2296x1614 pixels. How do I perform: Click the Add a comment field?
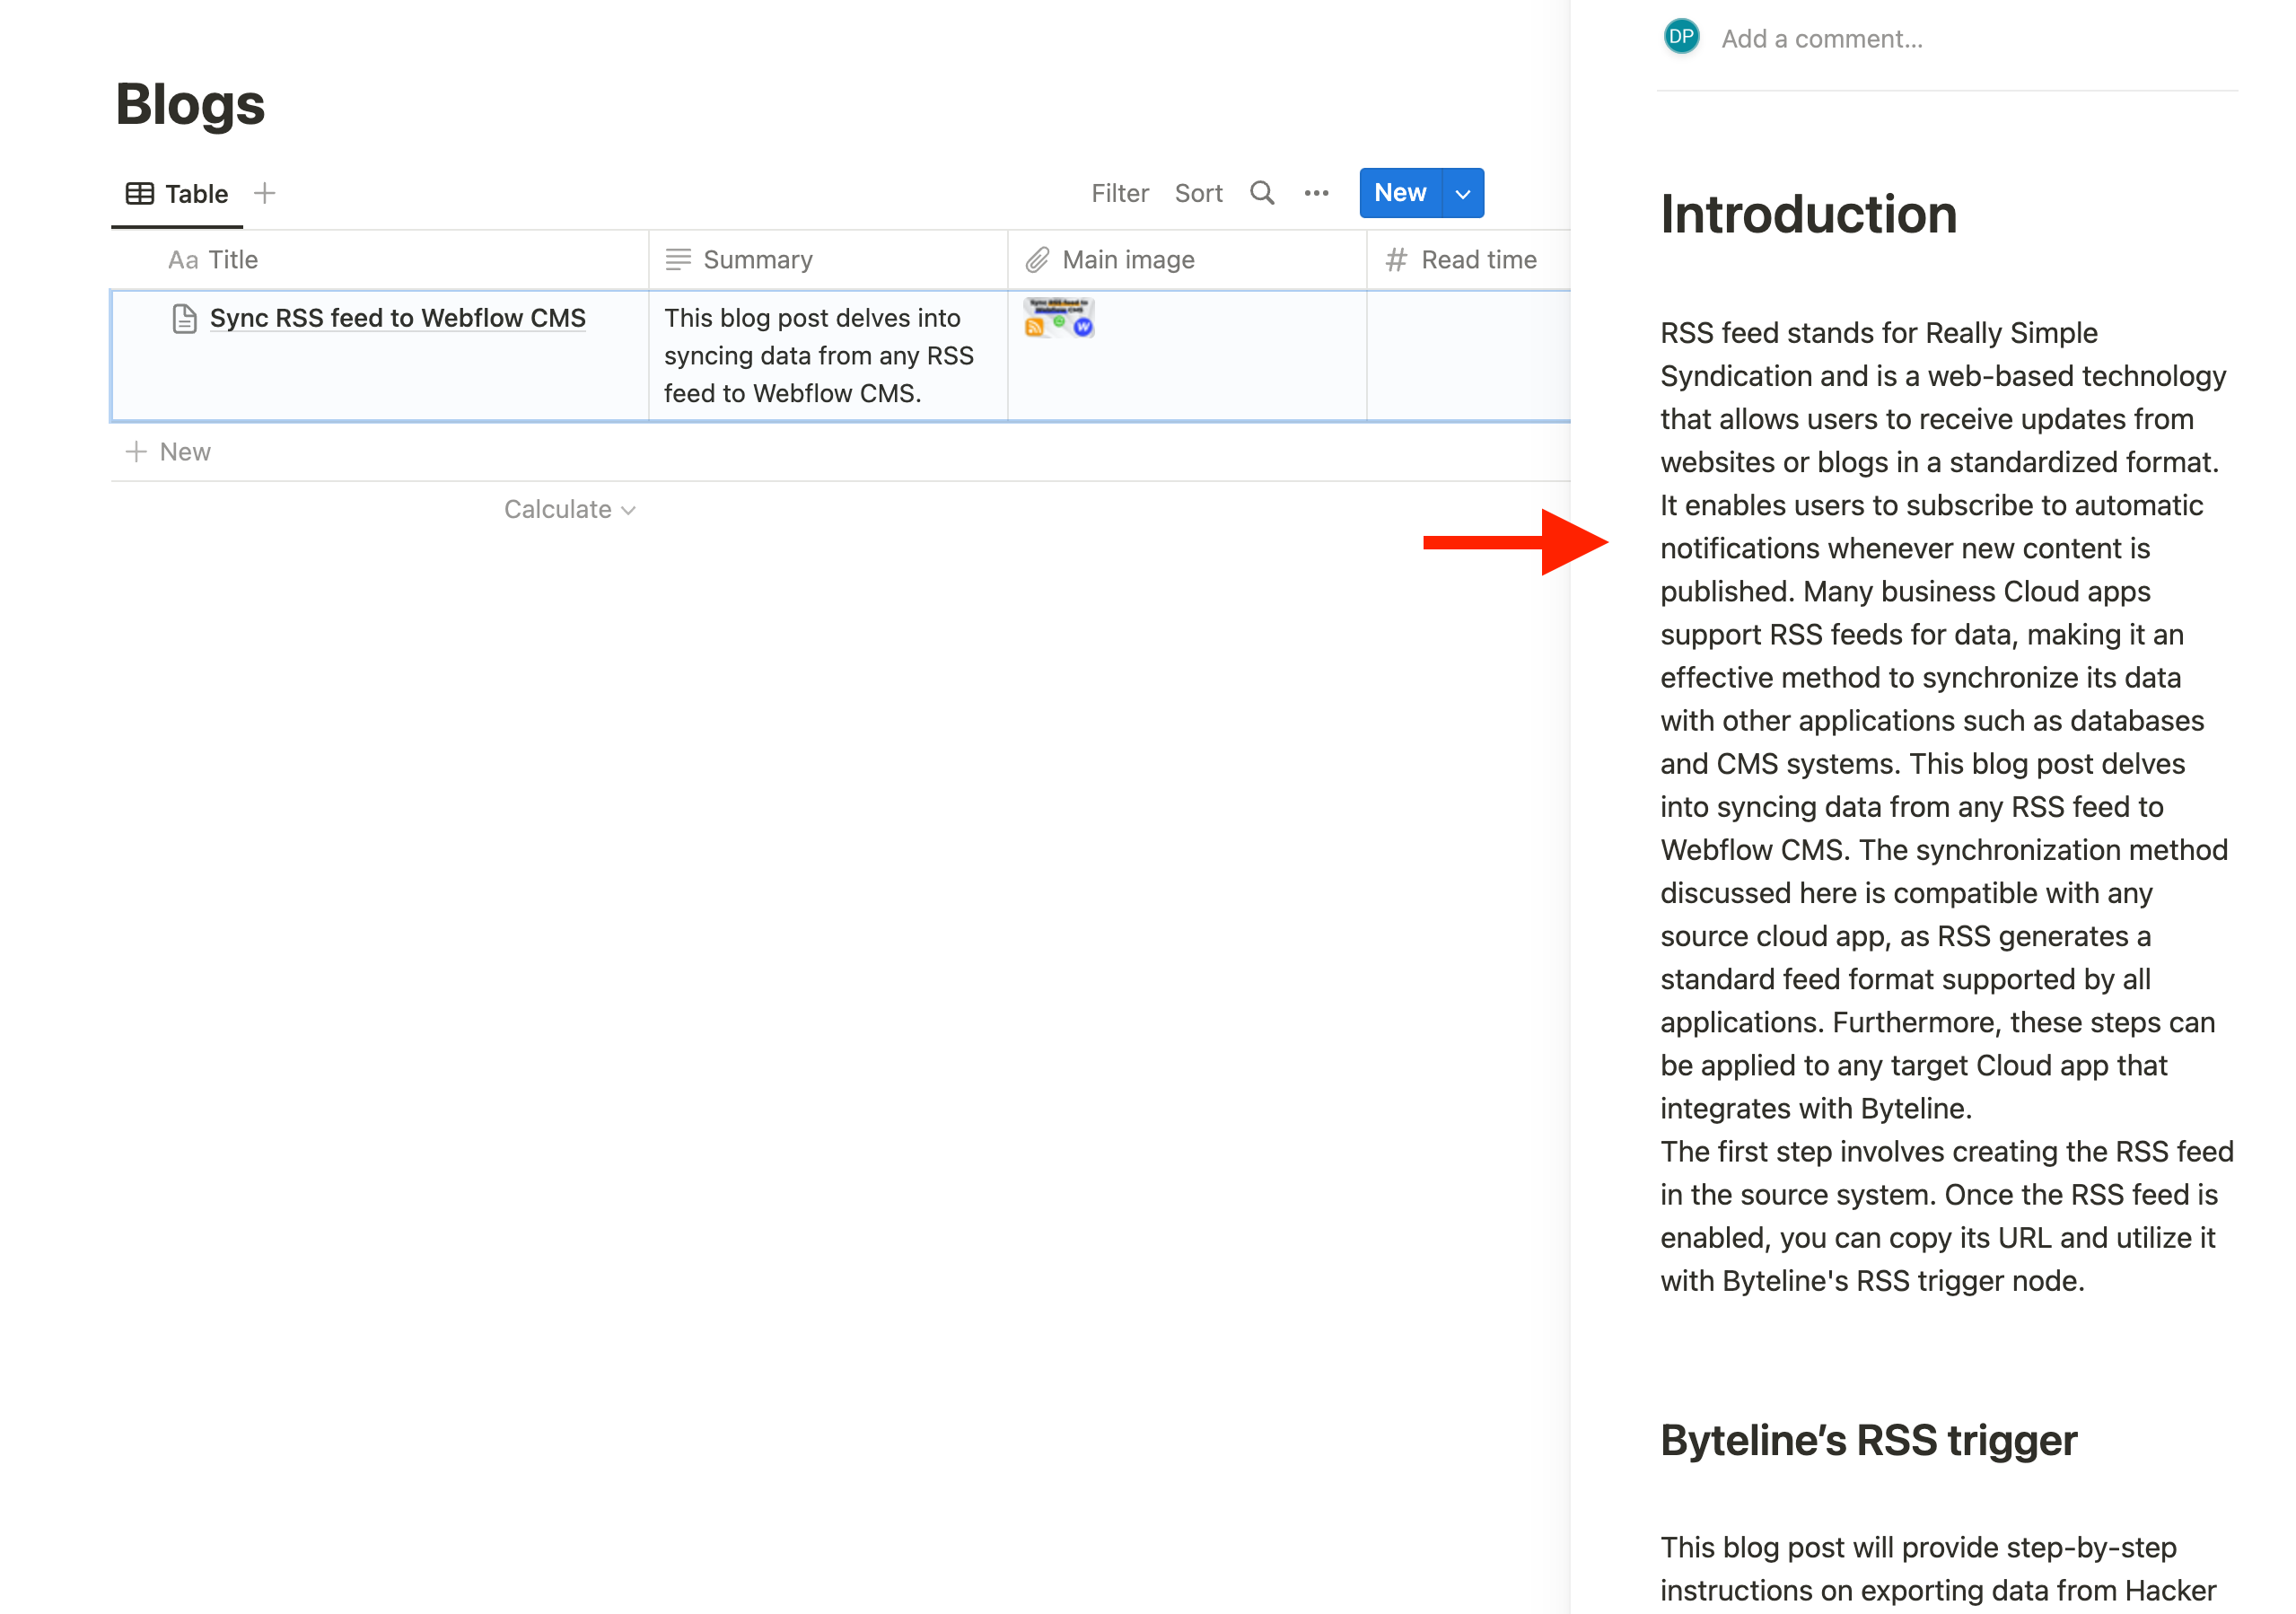pos(1821,39)
